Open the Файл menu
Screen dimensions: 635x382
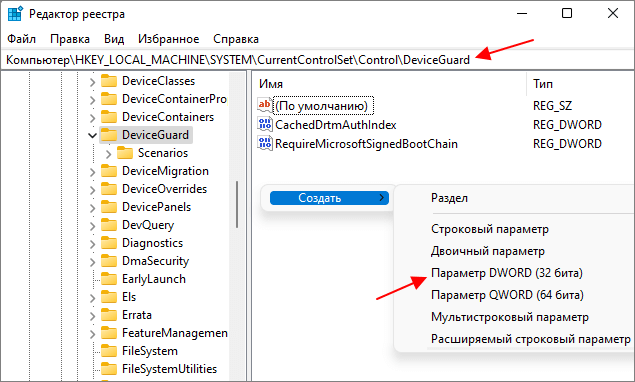(21, 39)
